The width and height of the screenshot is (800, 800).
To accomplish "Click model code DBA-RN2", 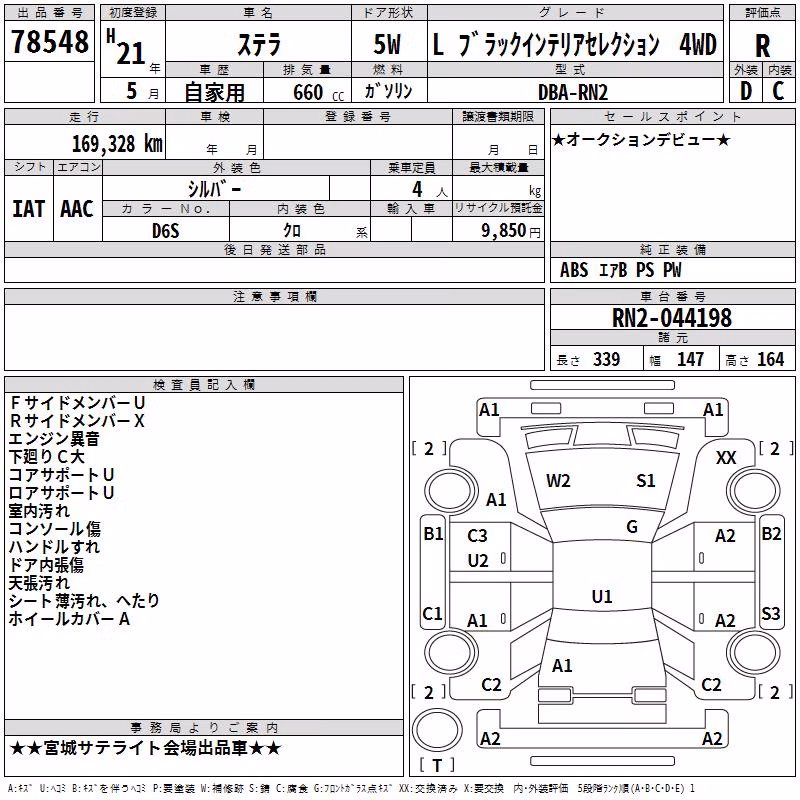I will 573,92.
